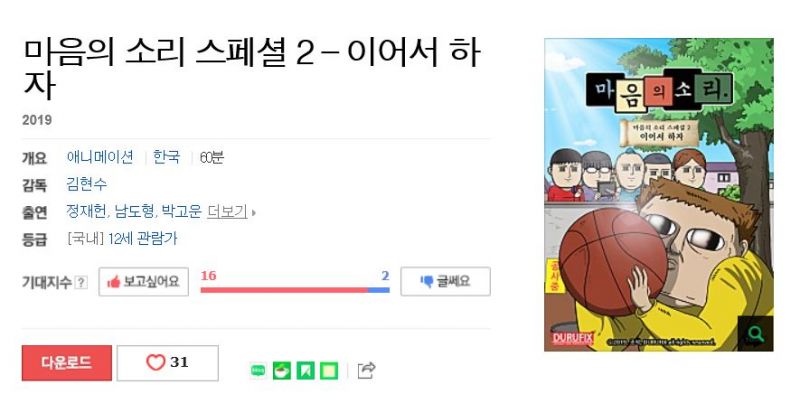Open the share arrow icon
Image resolution: width=800 pixels, height=413 pixels.
point(366,370)
